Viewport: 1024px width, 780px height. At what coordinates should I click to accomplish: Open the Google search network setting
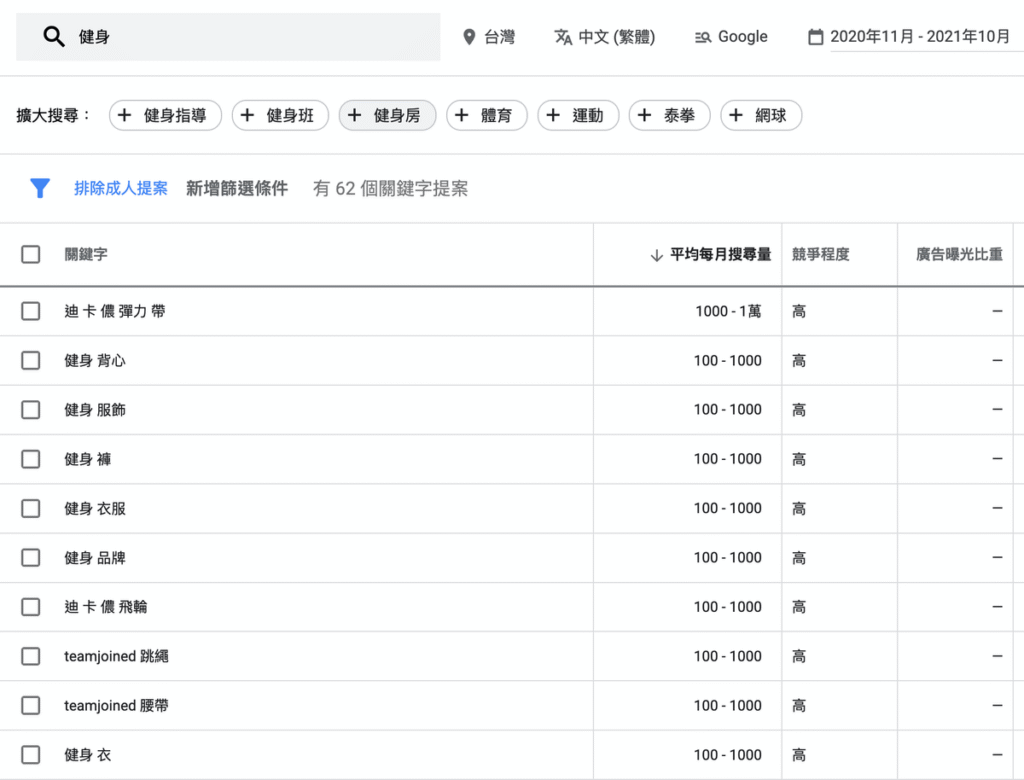[731, 37]
